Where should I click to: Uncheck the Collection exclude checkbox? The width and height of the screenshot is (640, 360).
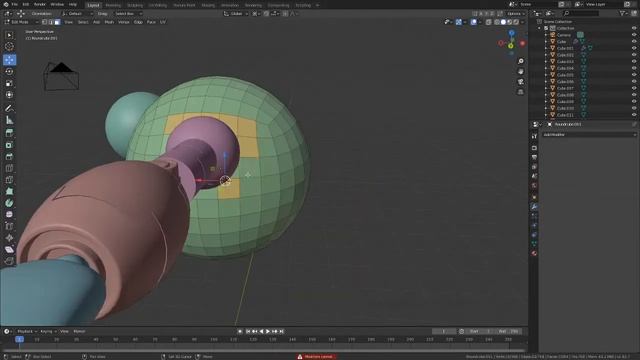tap(546, 28)
